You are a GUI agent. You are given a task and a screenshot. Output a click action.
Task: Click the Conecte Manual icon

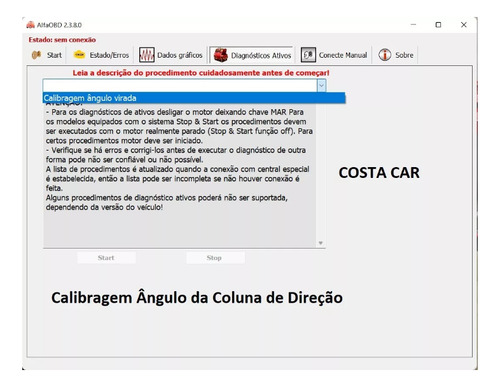pos(308,55)
